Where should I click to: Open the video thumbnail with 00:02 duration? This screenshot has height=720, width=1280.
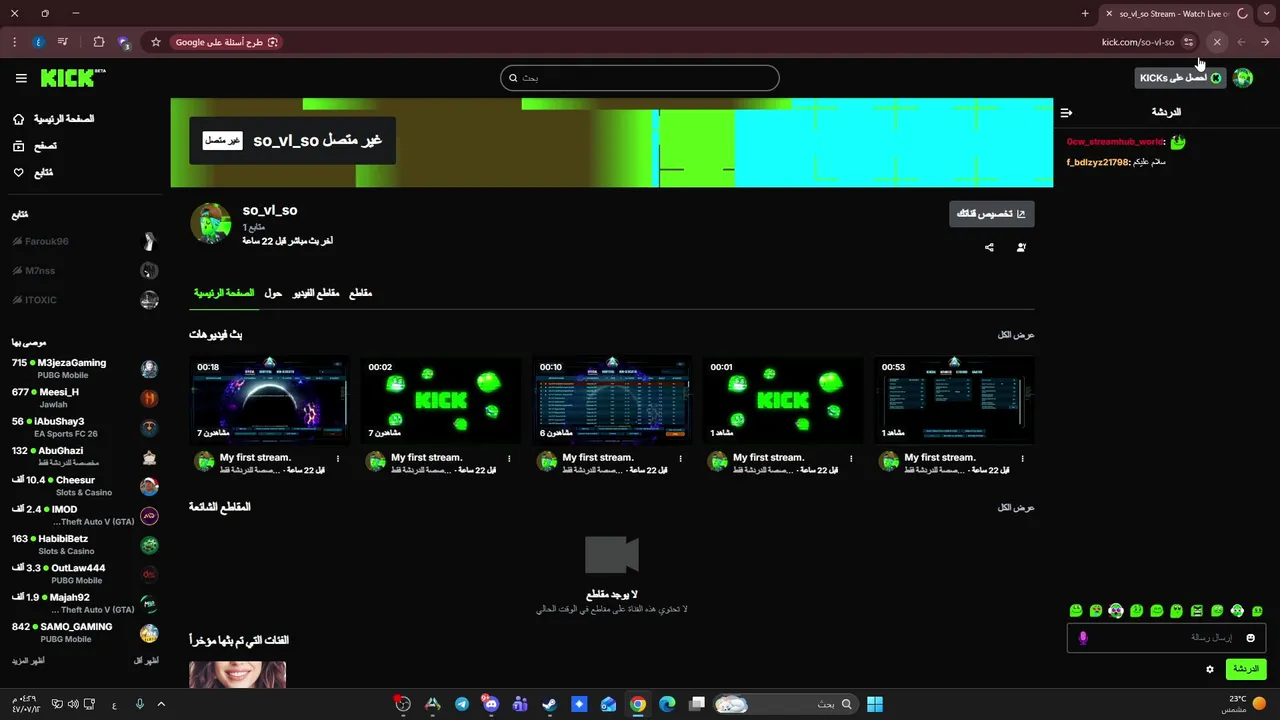pos(441,400)
